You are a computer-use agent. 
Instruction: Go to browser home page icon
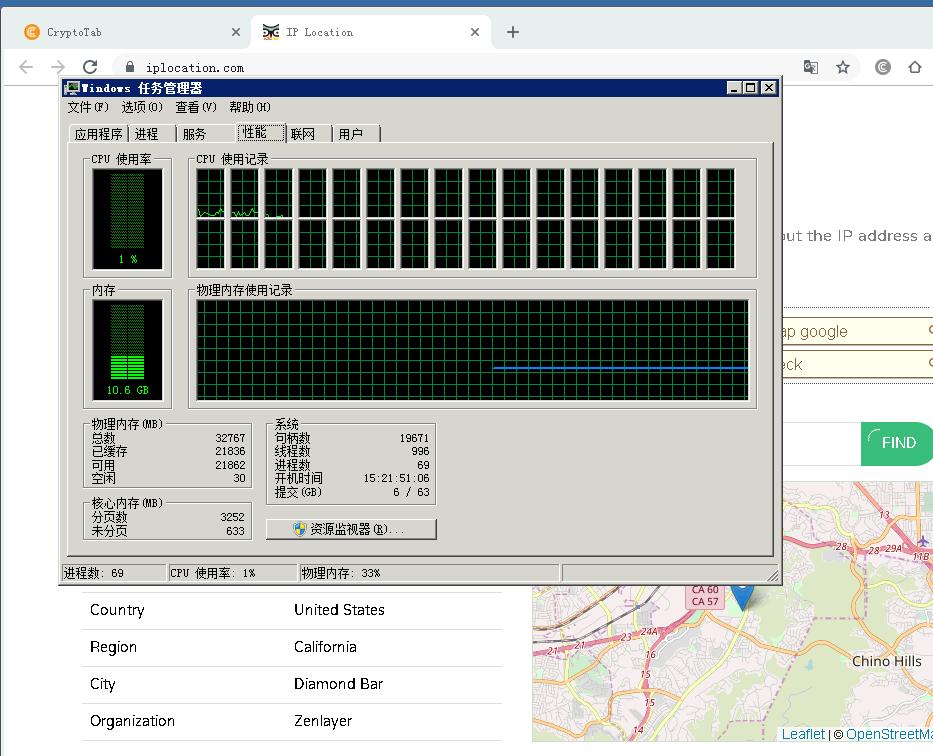point(915,67)
